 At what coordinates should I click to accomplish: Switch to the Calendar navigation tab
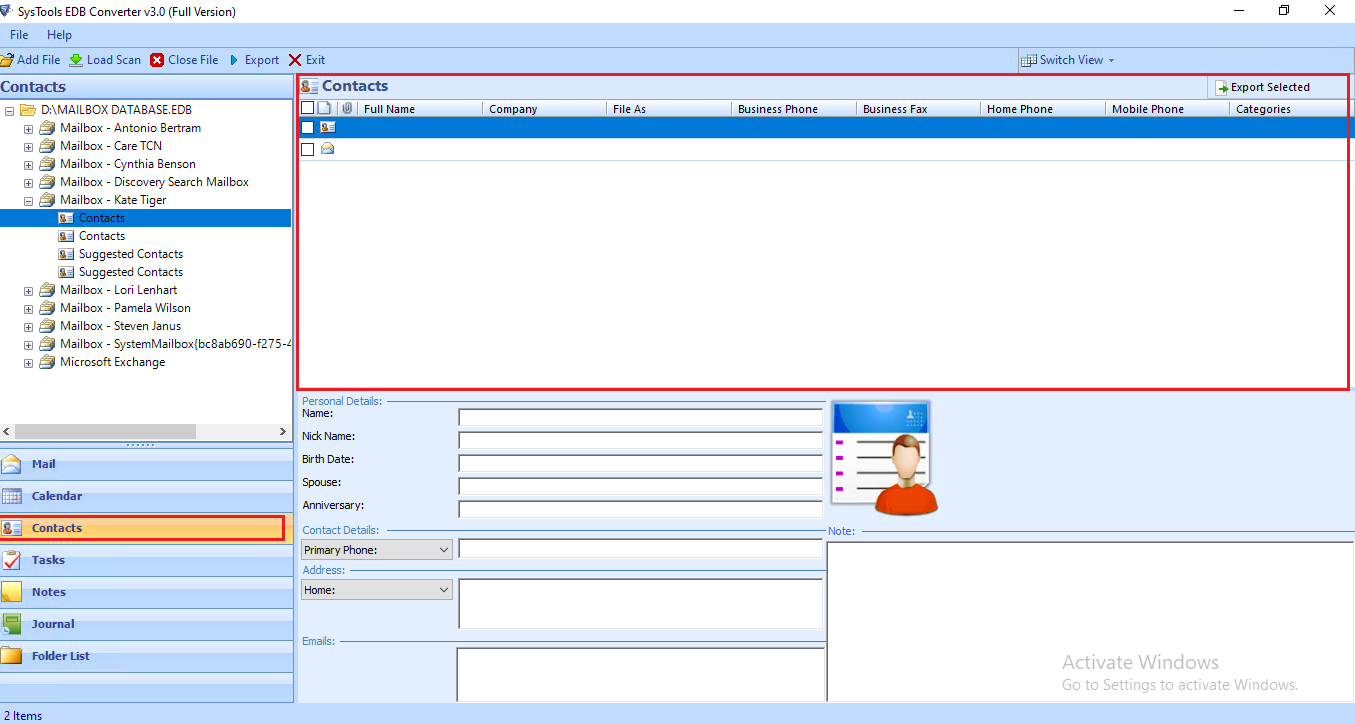point(146,496)
